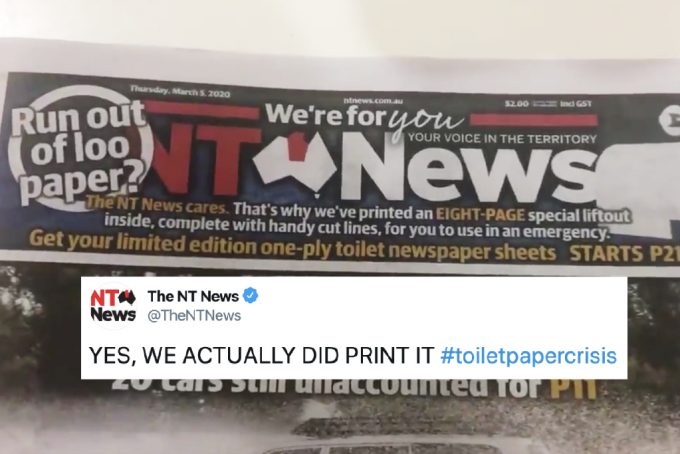
Task: Click the white Australia map logo
Action: coord(294,163)
